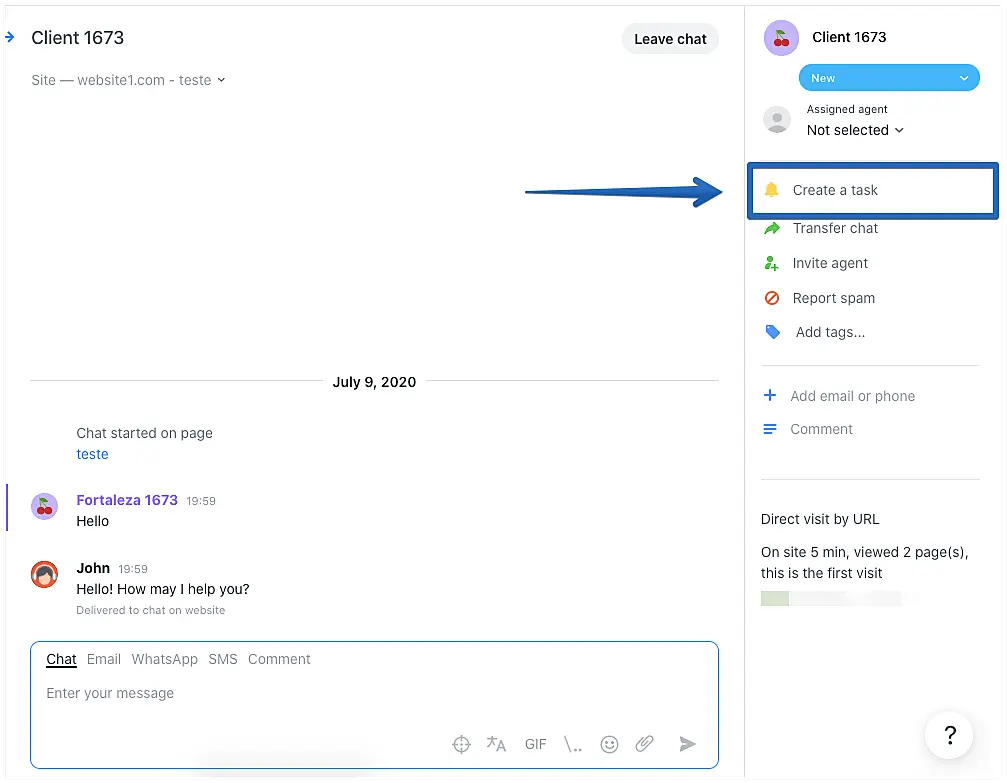Select the Email channel tab
Viewport: 1007px width, 783px height.
tap(104, 659)
